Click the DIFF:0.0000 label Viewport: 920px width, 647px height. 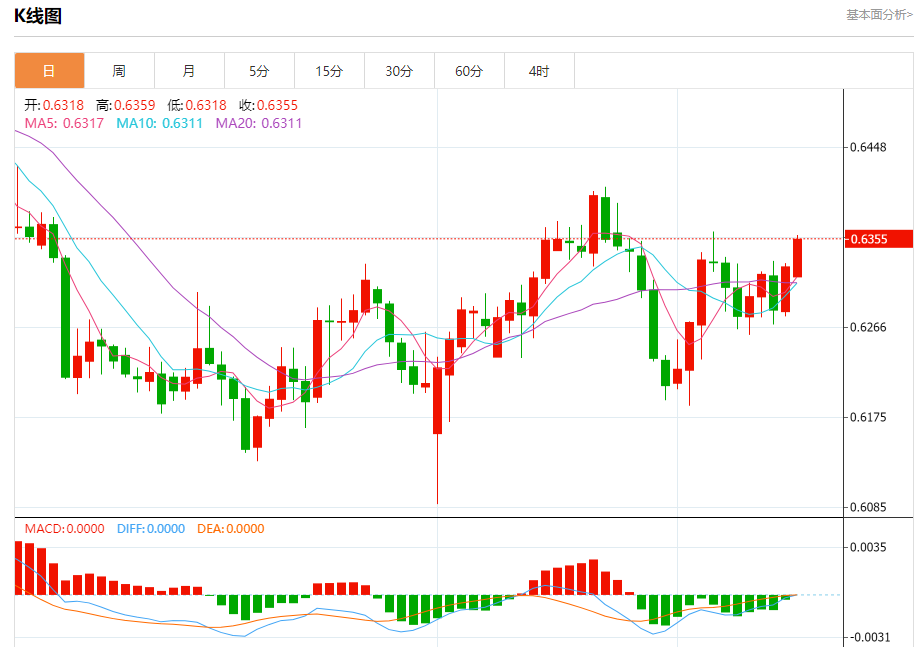(151, 529)
